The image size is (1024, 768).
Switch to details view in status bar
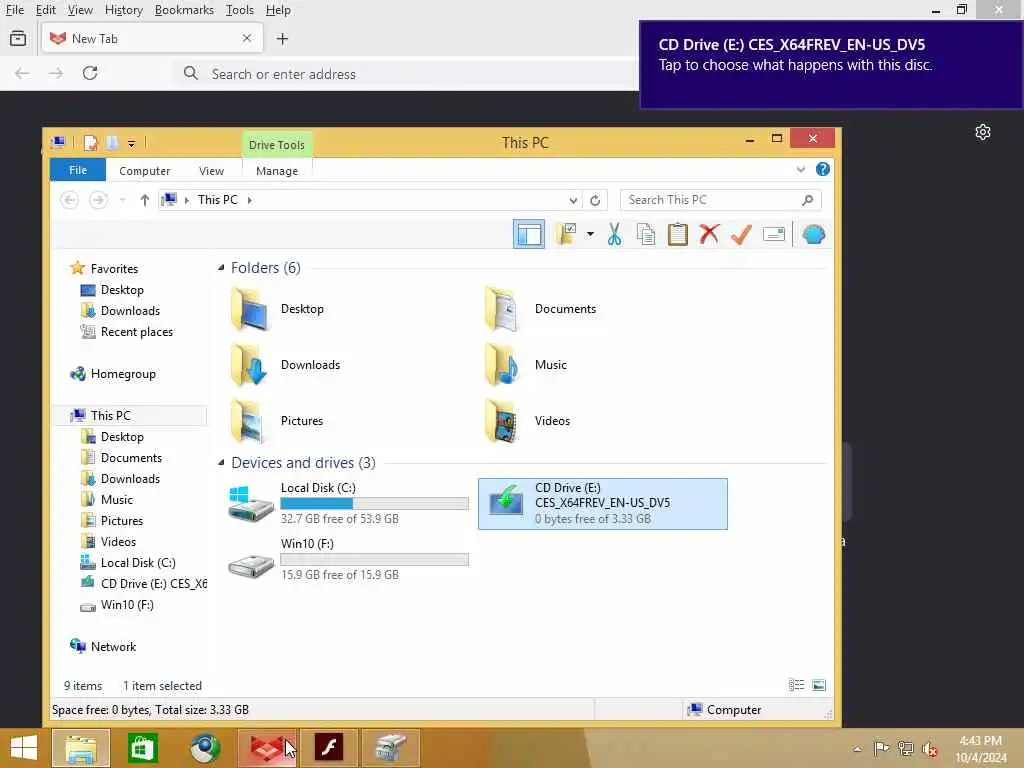(x=796, y=685)
